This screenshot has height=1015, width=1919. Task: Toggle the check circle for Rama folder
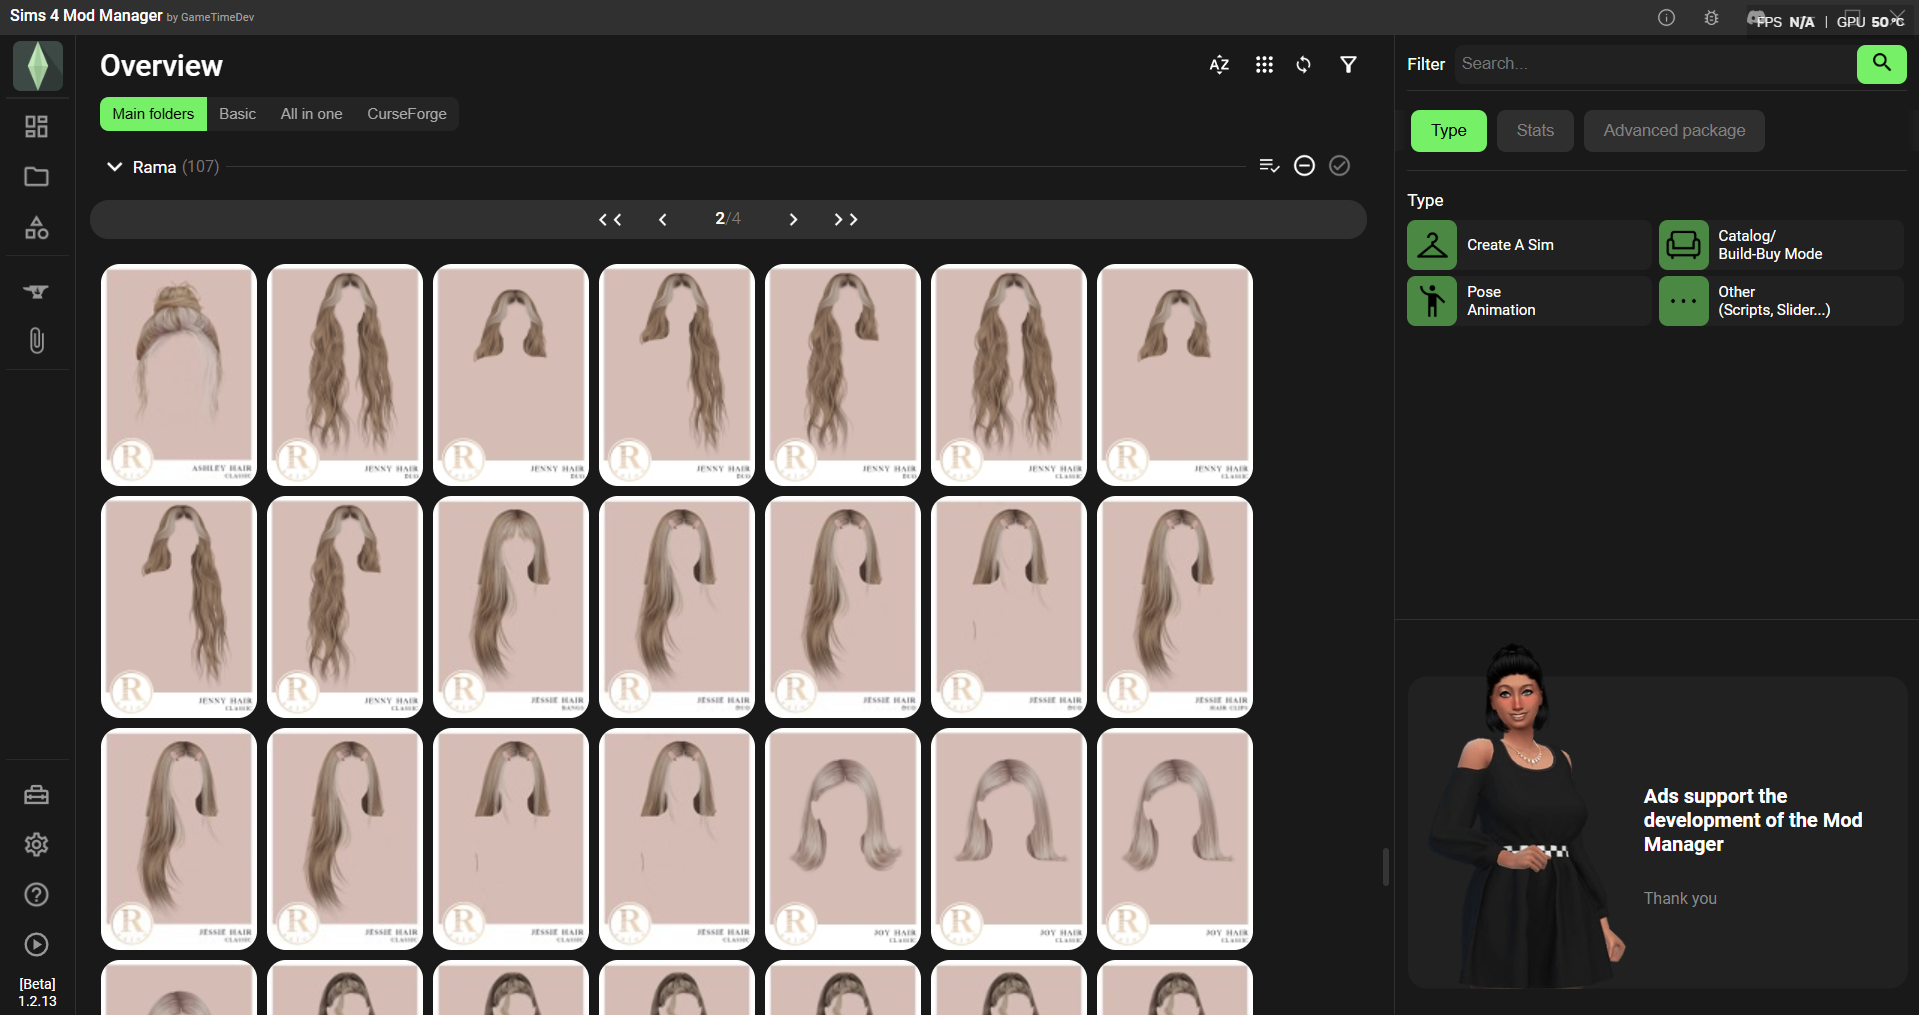tap(1340, 166)
